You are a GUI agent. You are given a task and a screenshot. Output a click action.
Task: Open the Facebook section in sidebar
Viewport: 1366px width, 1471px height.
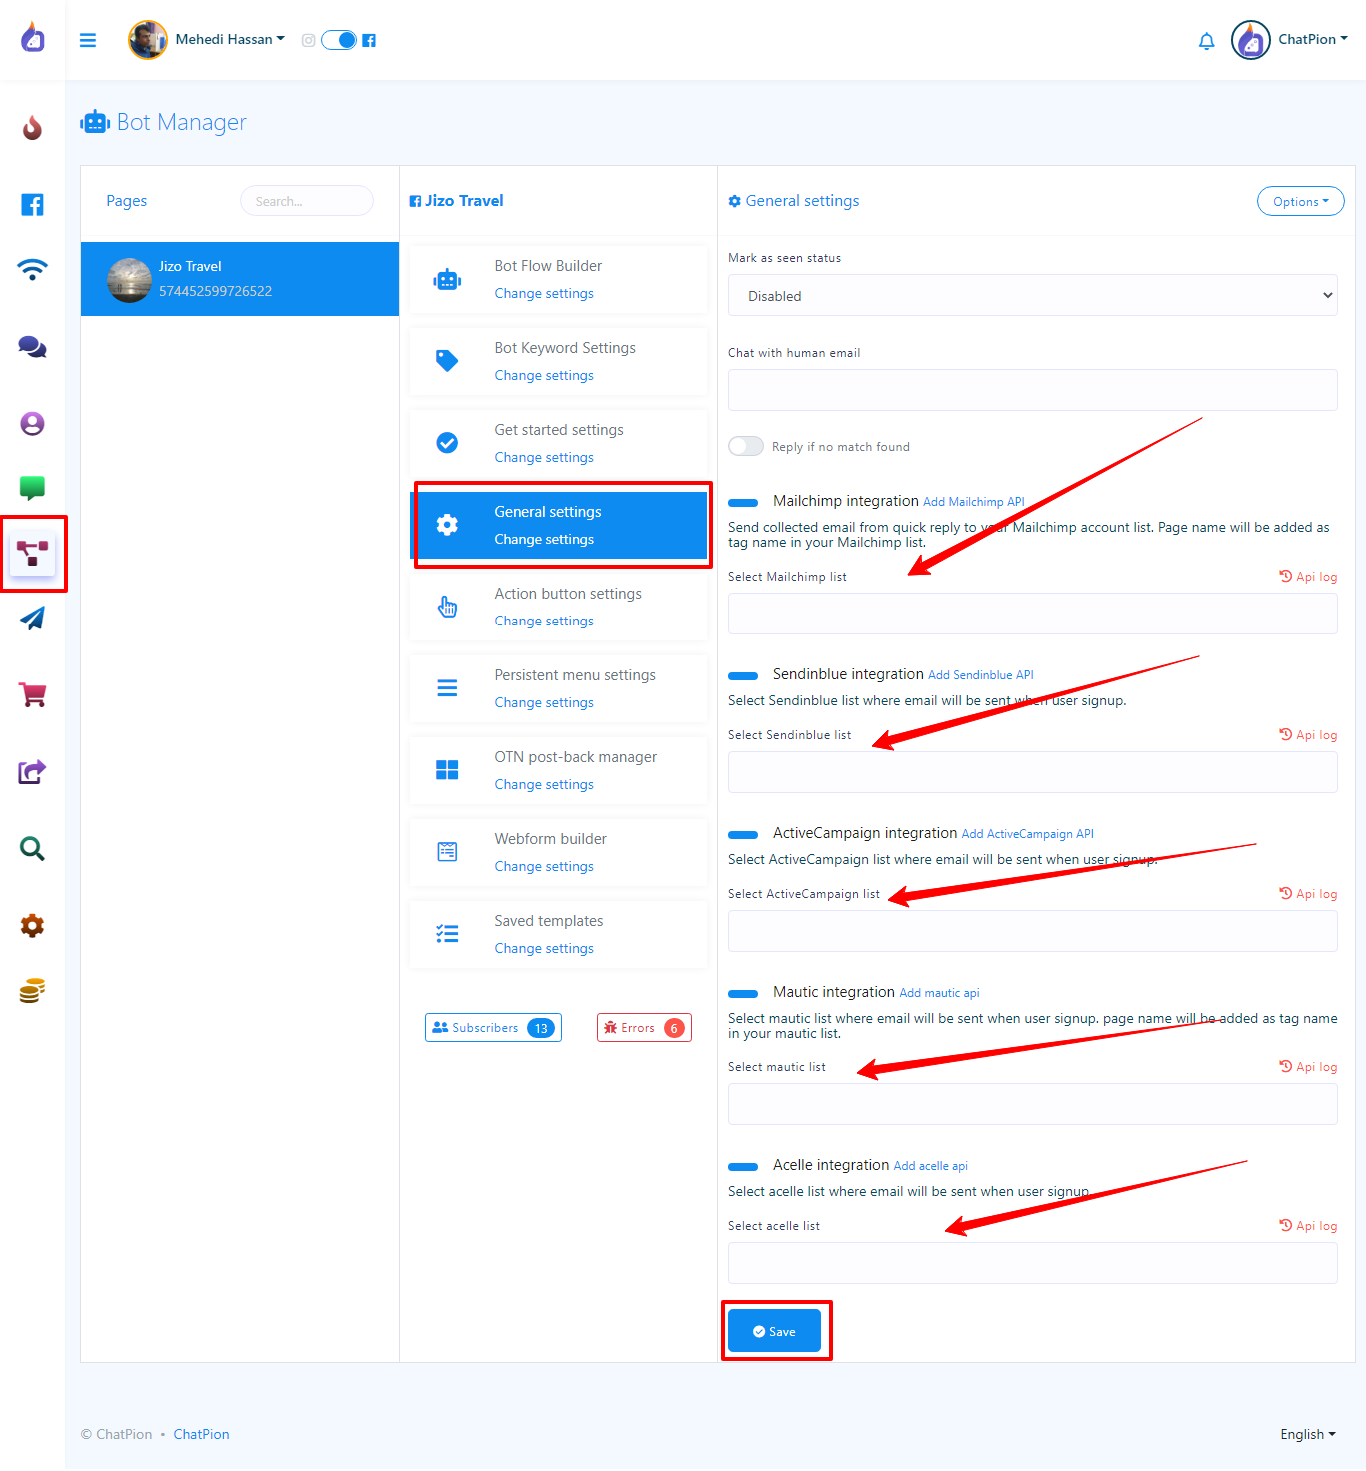click(32, 205)
